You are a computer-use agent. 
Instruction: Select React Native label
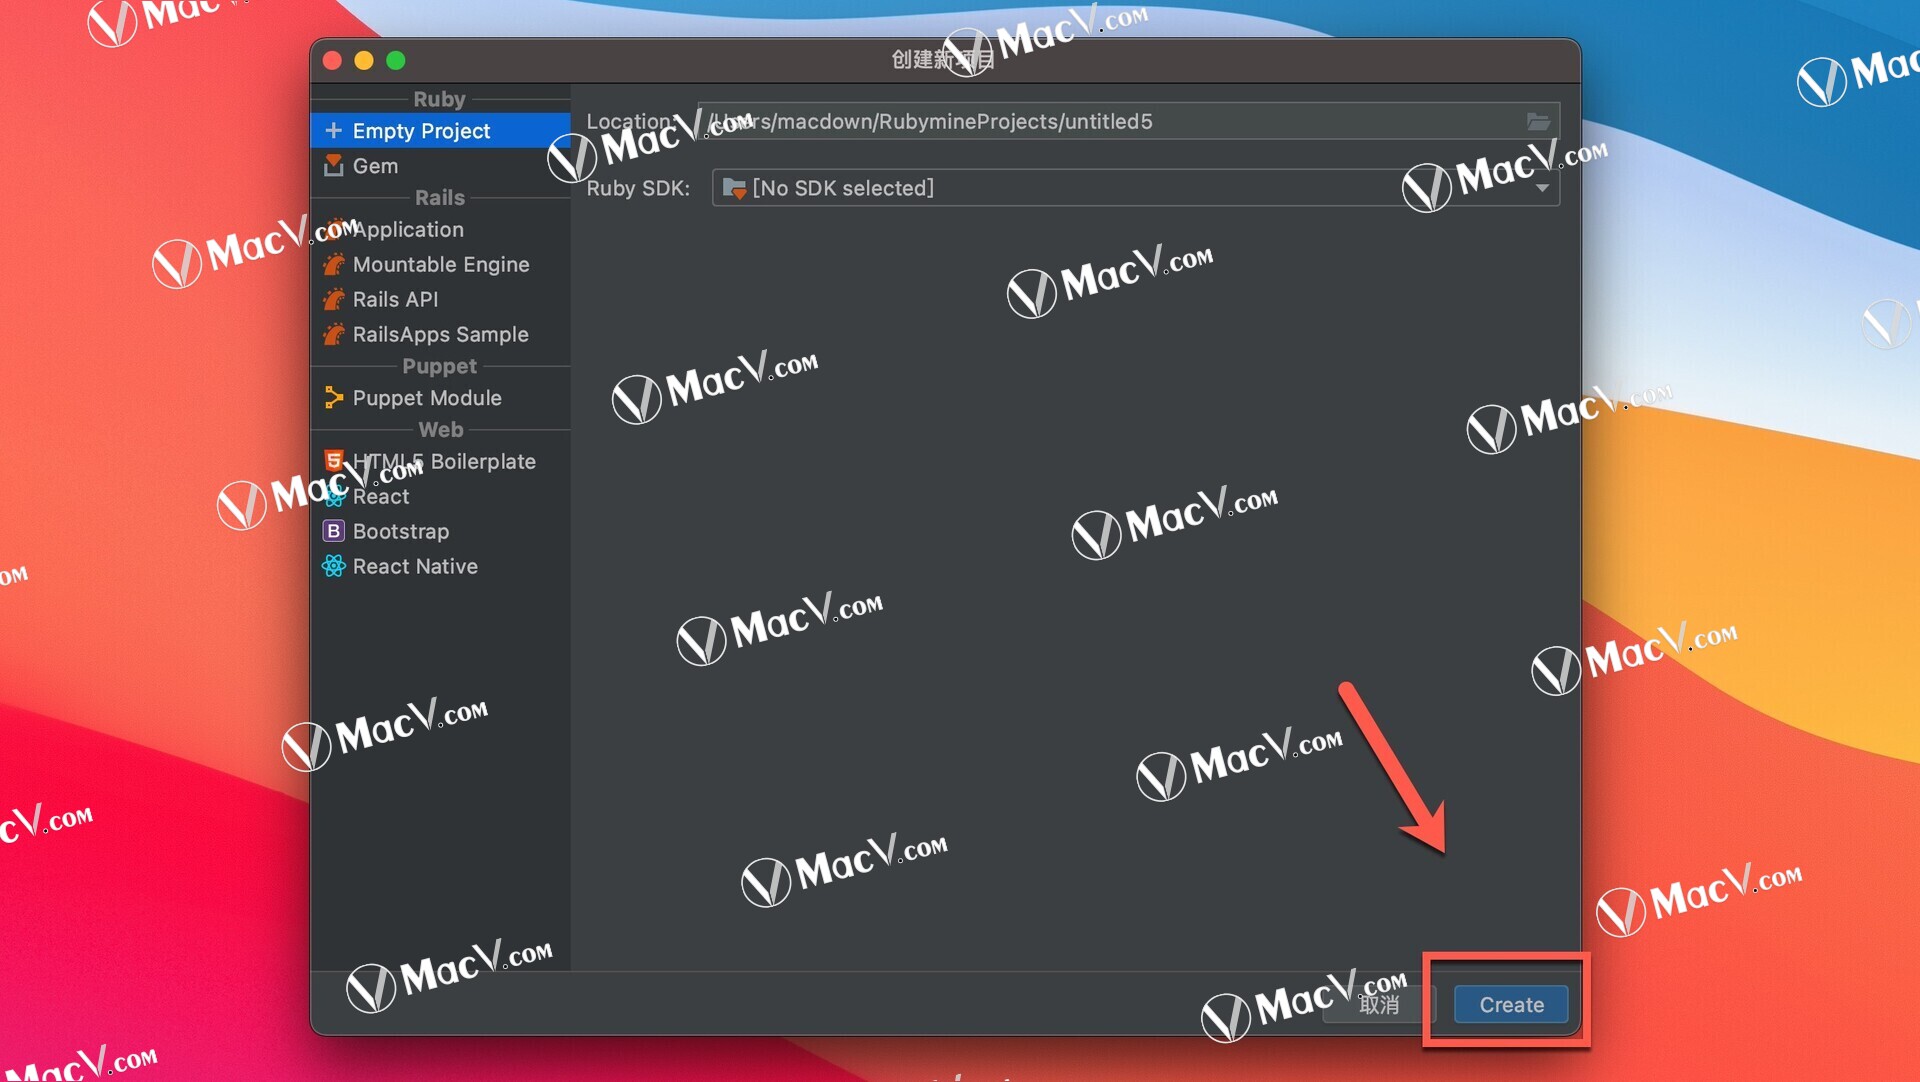[415, 566]
